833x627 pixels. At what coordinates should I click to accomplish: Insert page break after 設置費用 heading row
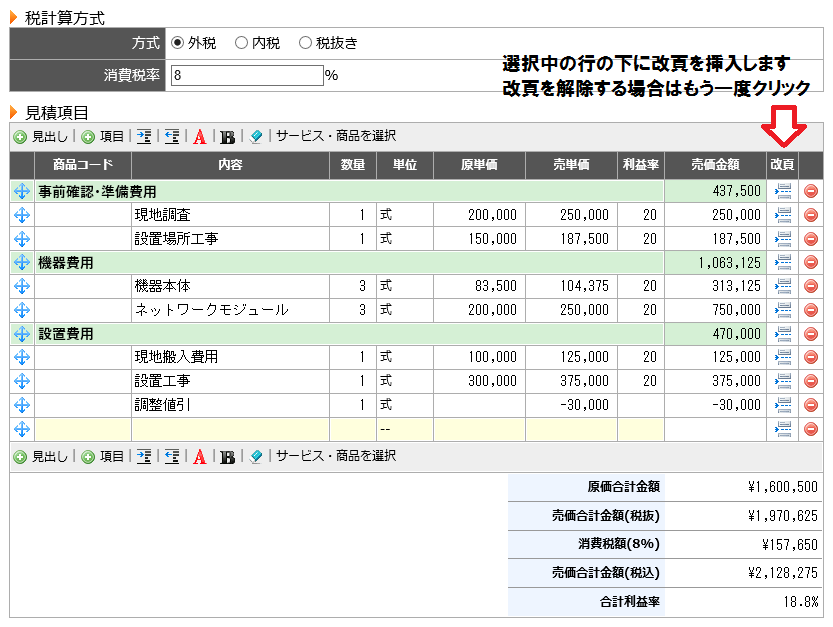(x=783, y=334)
